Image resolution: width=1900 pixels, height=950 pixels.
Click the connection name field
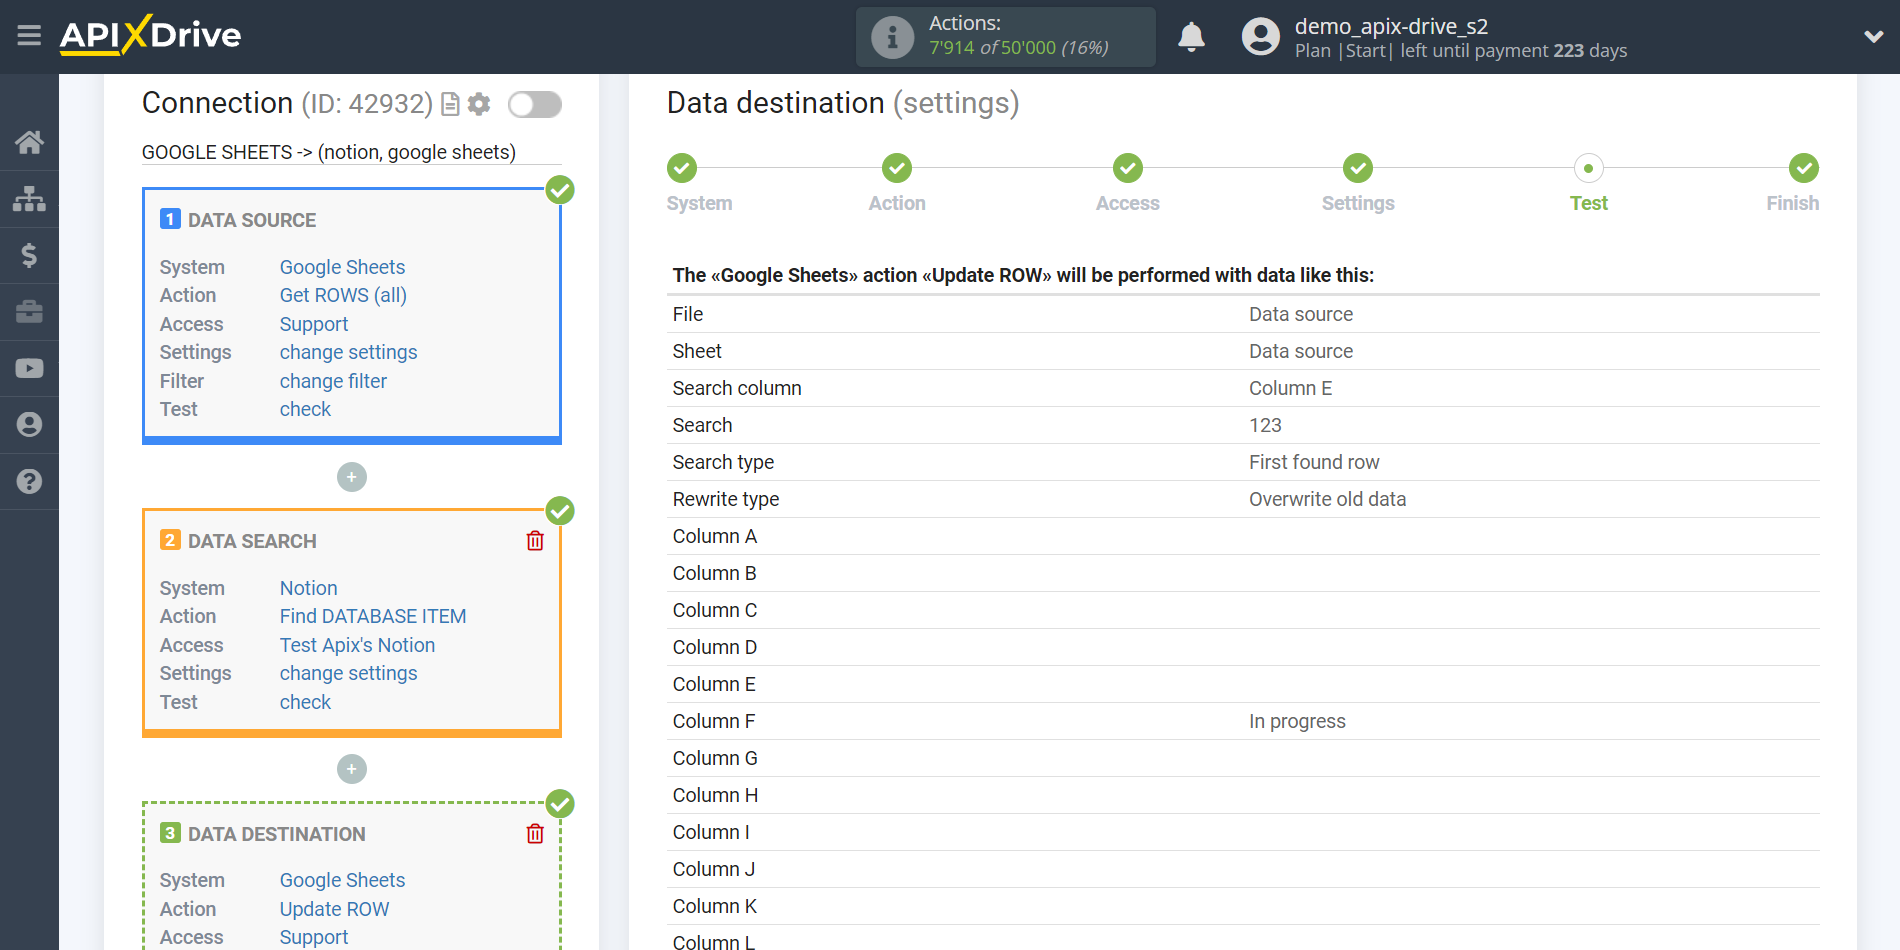click(351, 152)
